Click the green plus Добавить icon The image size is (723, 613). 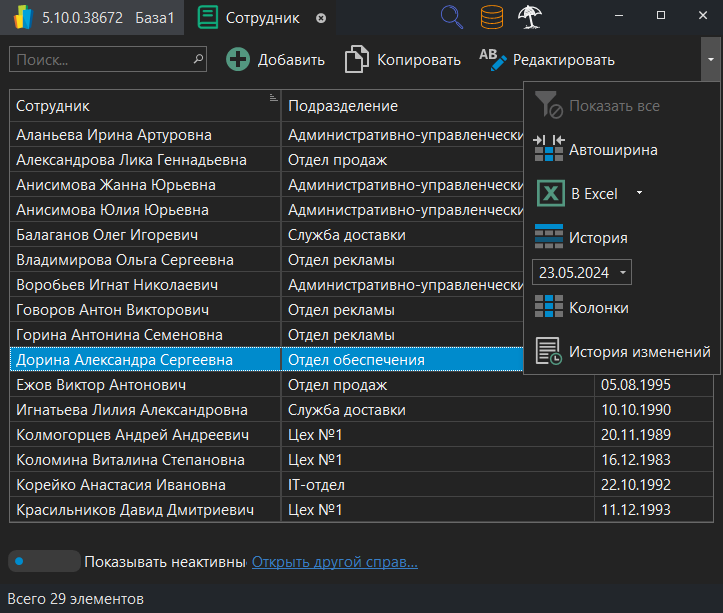pyautogui.click(x=238, y=60)
